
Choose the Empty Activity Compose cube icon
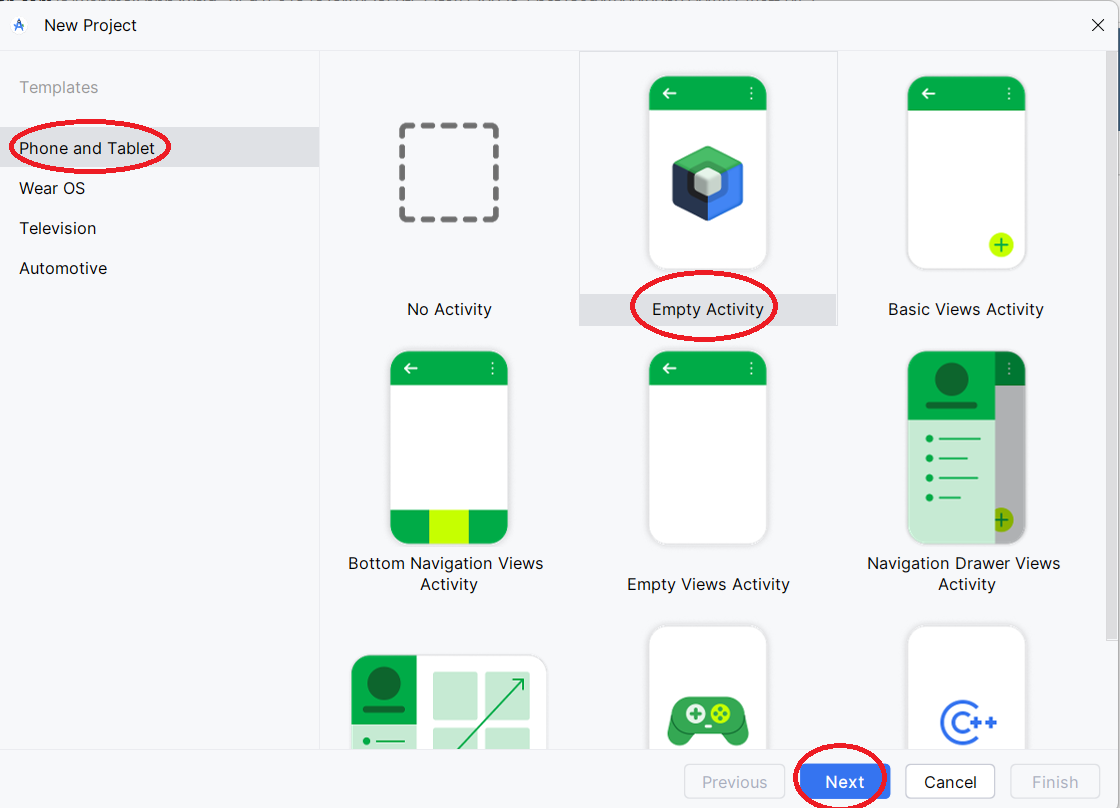click(x=708, y=183)
